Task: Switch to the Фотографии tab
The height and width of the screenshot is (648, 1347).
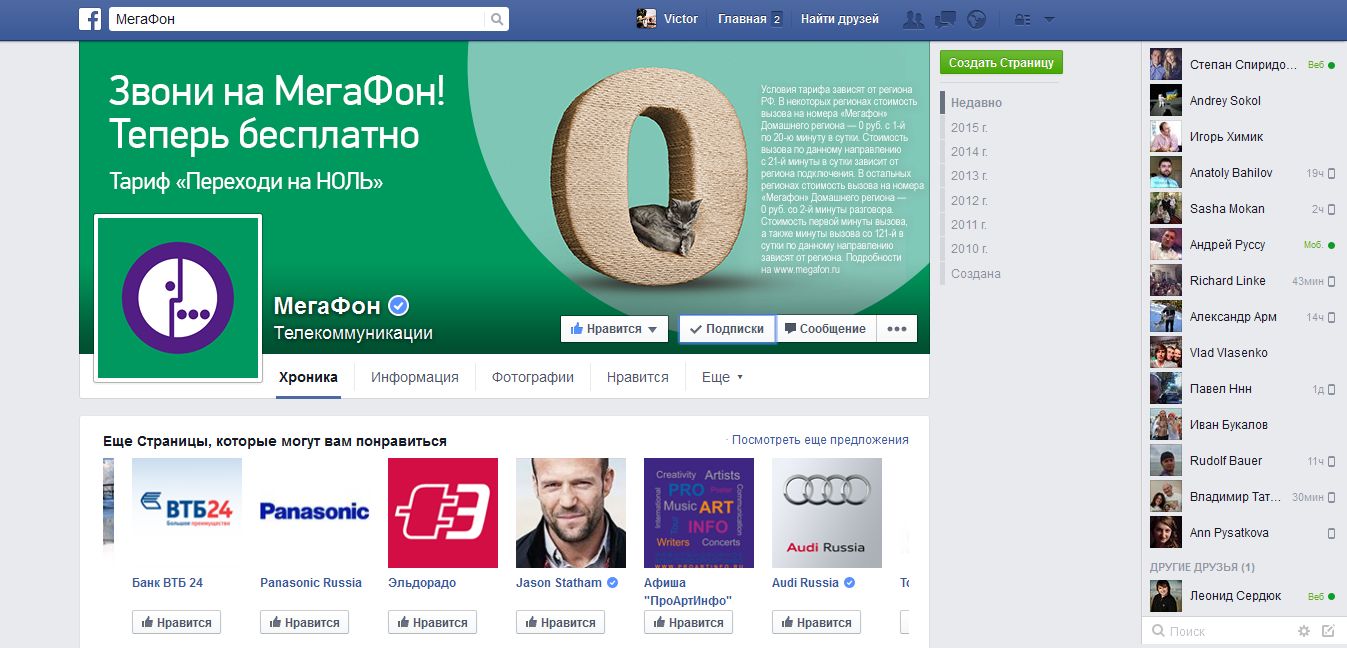Action: [533, 377]
